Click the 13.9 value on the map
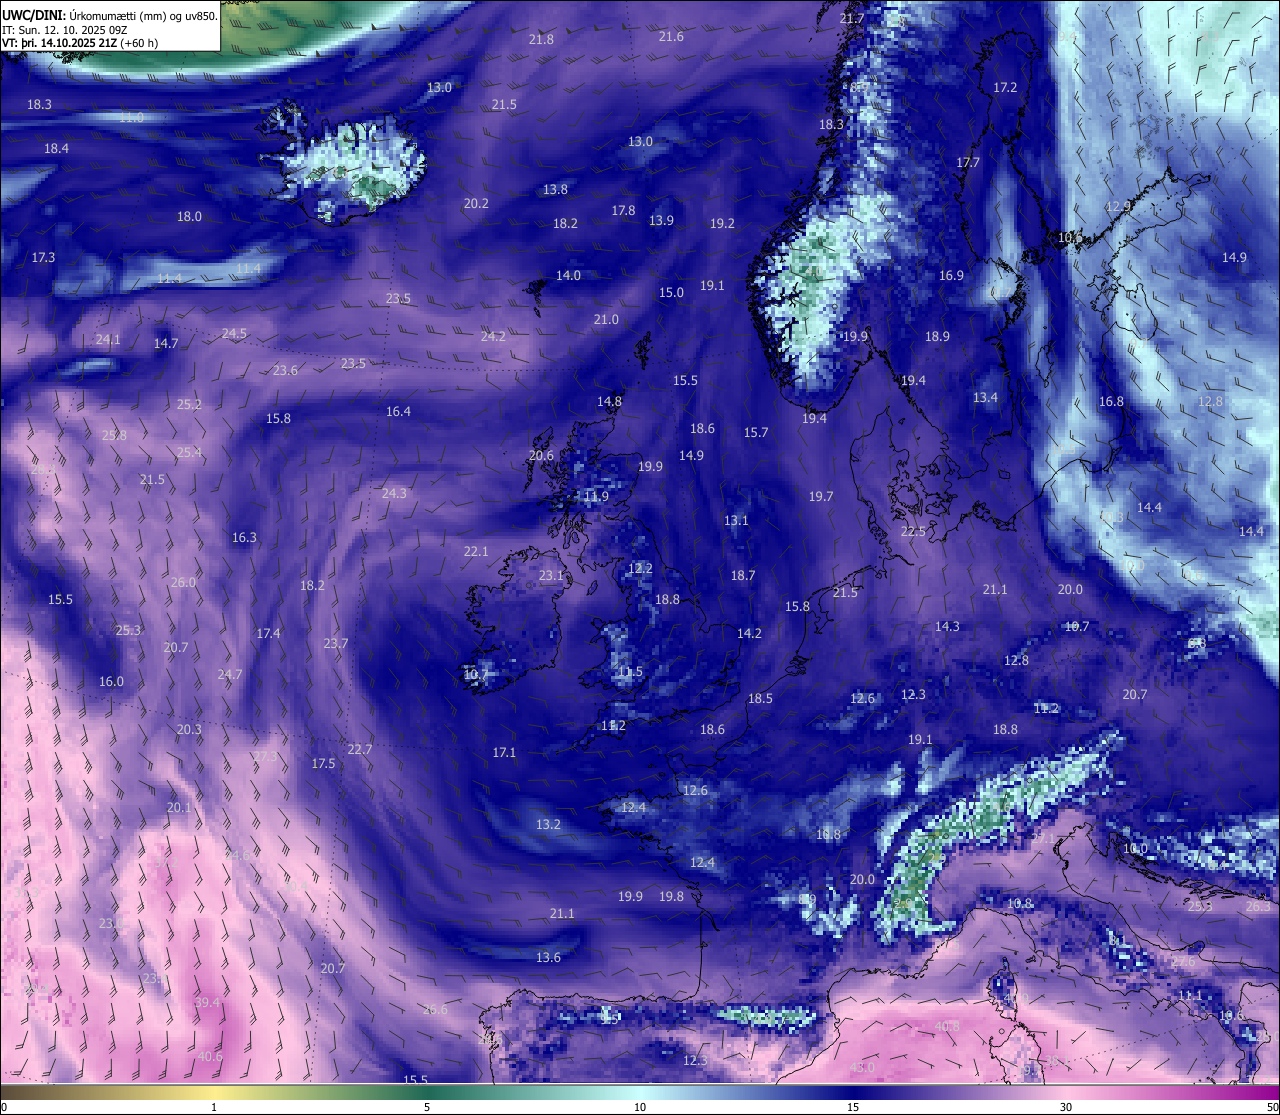 point(661,220)
